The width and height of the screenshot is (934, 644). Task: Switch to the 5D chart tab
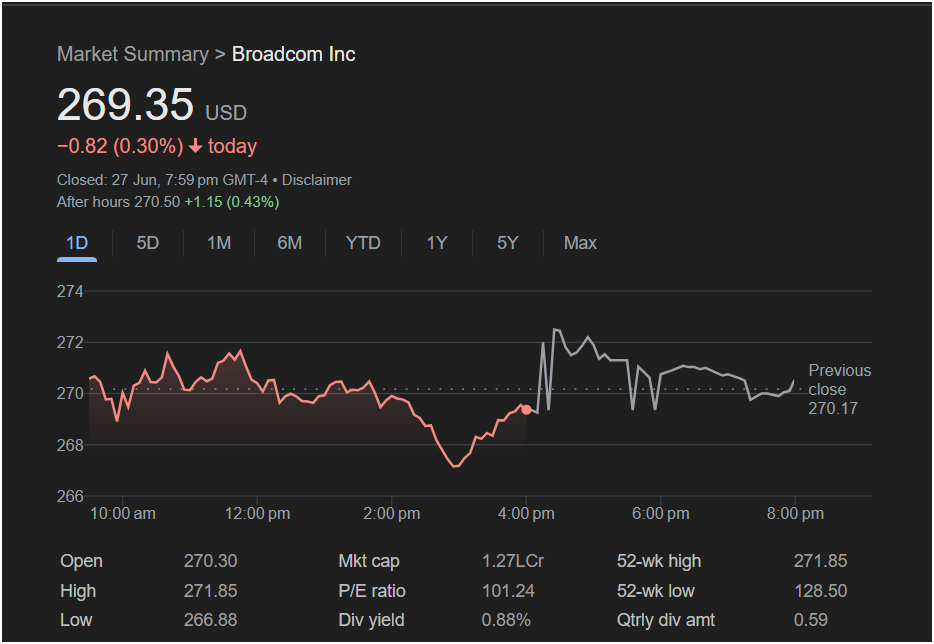148,243
